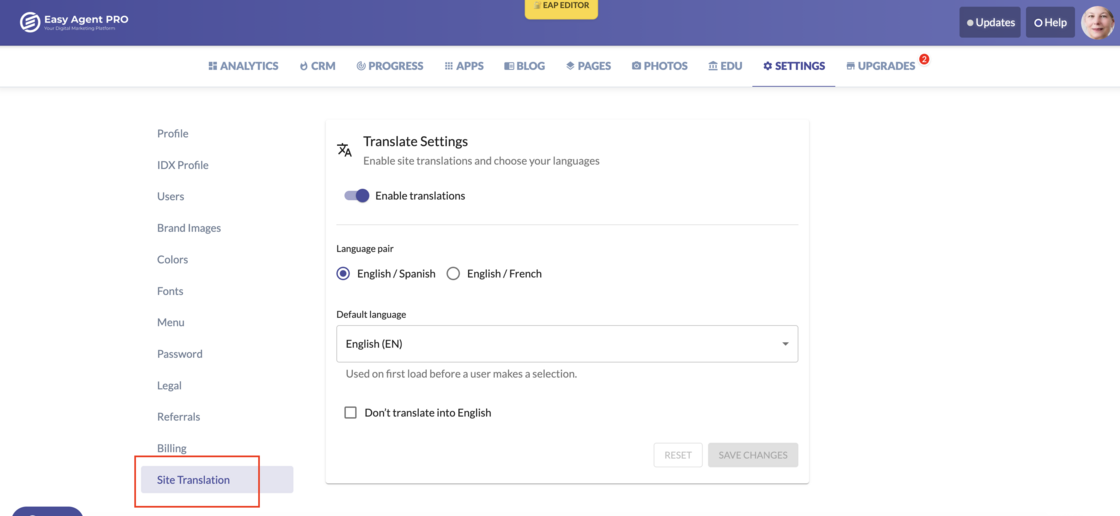Click the Save Changes button

[752, 455]
